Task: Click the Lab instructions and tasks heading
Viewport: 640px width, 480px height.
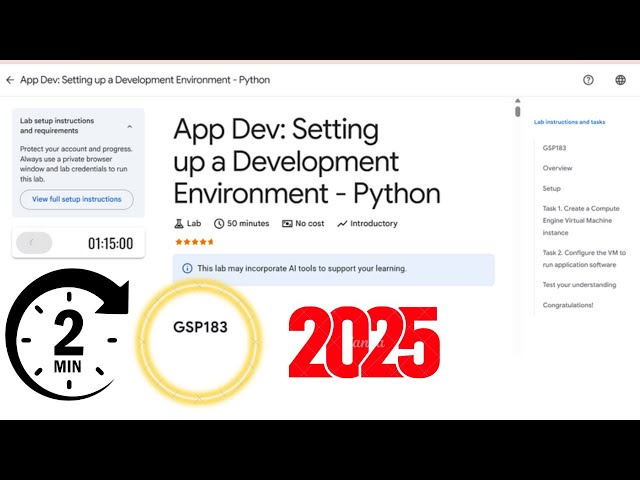Action: point(569,122)
